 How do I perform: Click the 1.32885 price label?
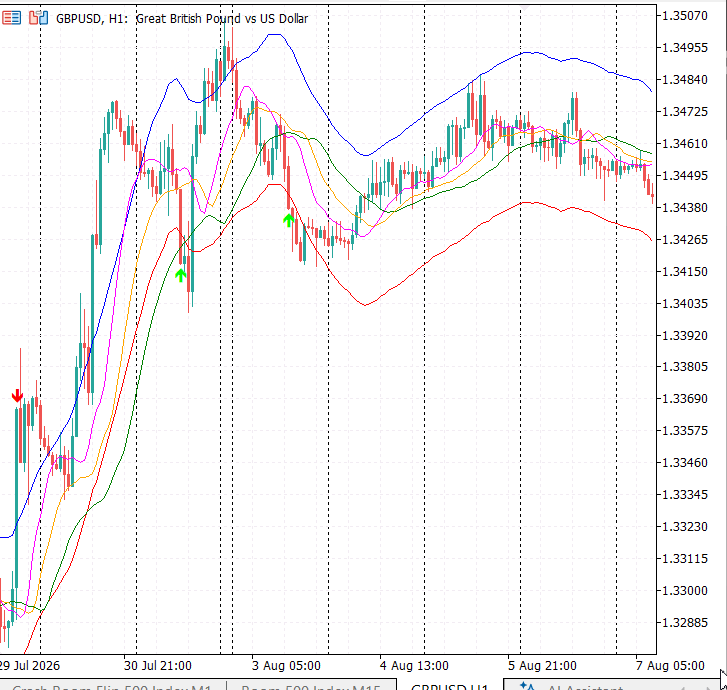tap(685, 623)
